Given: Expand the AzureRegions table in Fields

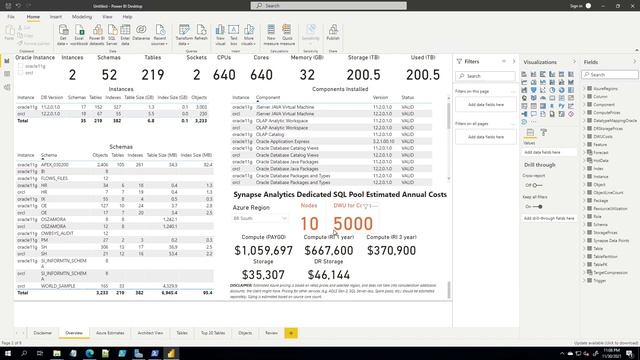Looking at the screenshot, I should (584, 89).
